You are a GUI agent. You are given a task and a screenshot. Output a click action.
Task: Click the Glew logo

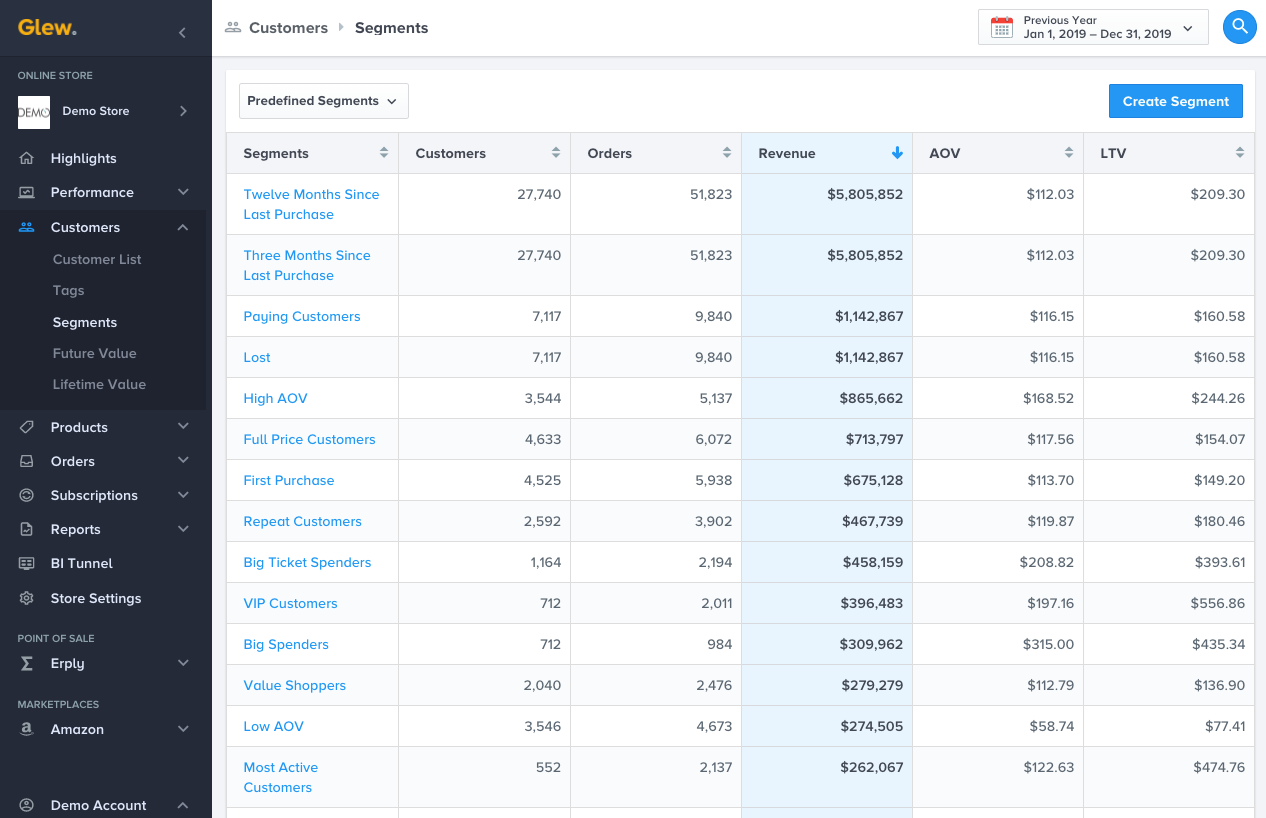(47, 28)
